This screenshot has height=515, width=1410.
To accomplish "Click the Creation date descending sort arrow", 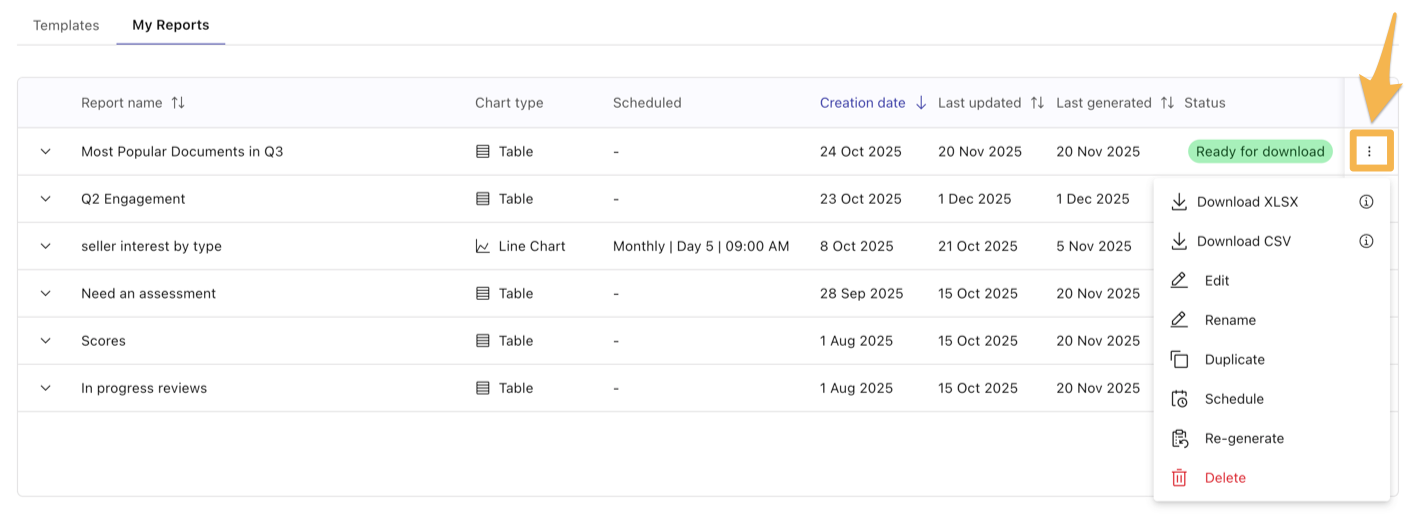I will click(921, 103).
